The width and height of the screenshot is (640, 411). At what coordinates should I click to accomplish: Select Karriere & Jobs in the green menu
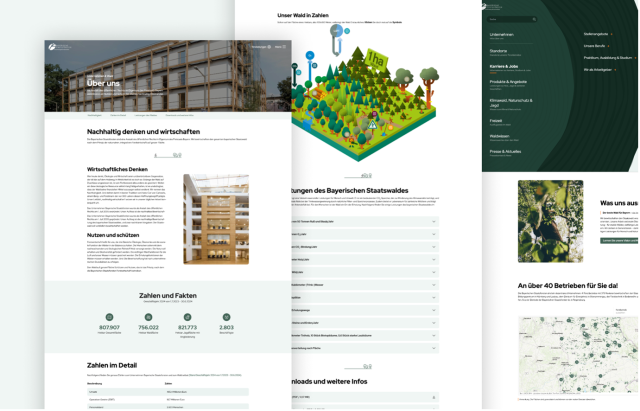(504, 66)
